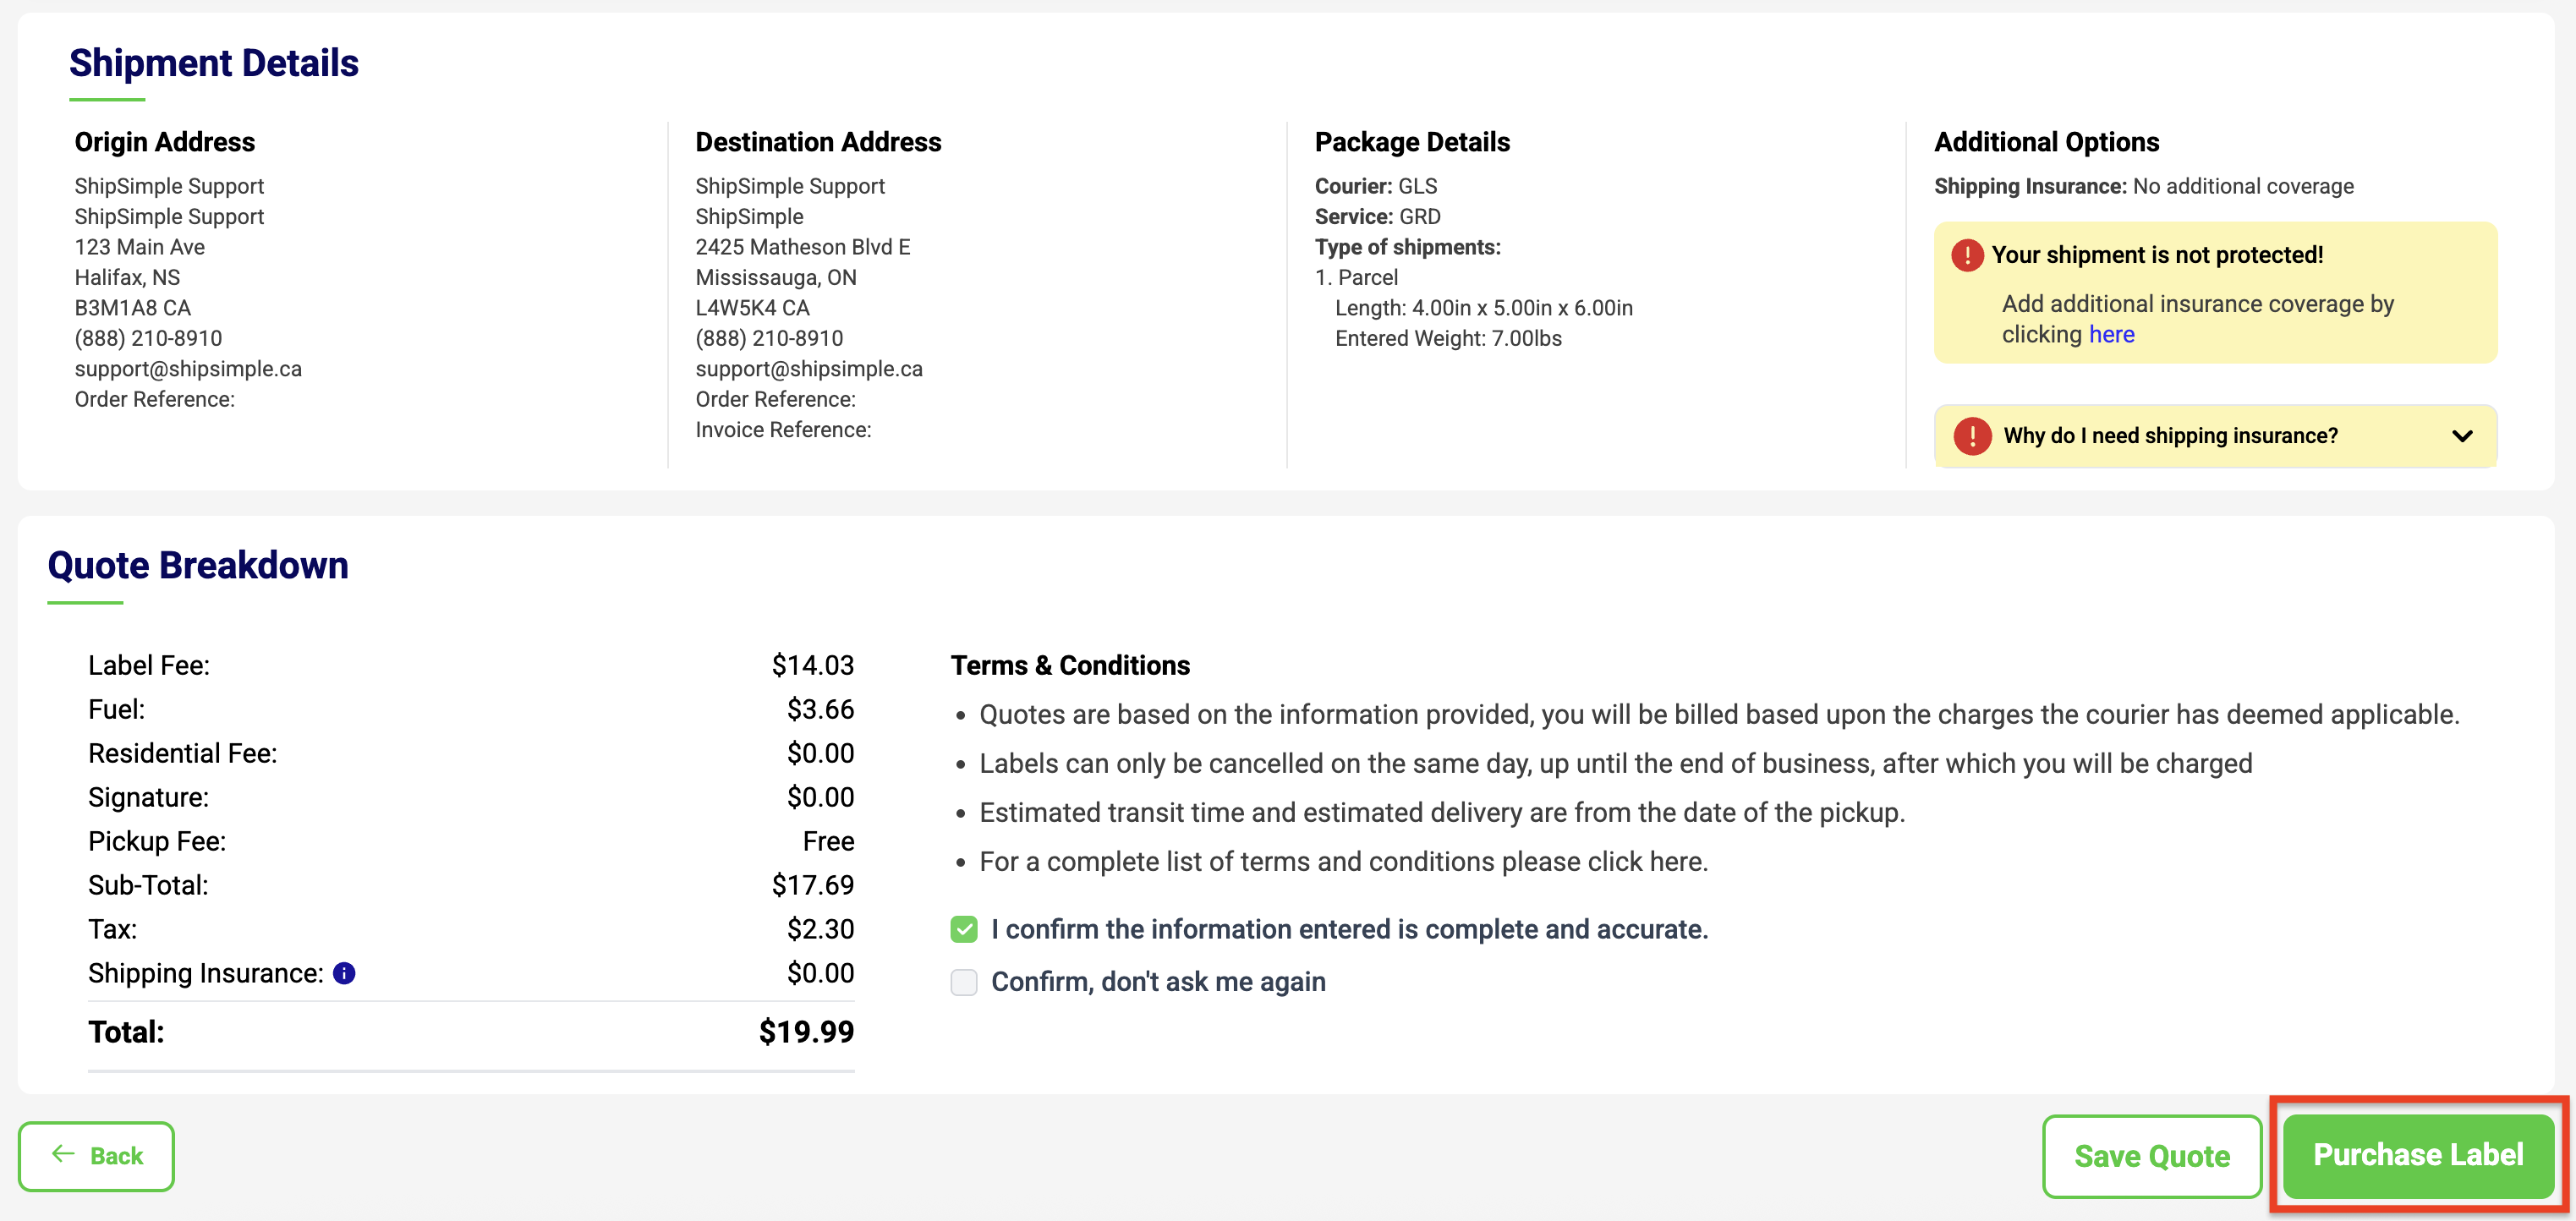Click the left arrow icon in Back button

click(x=63, y=1154)
